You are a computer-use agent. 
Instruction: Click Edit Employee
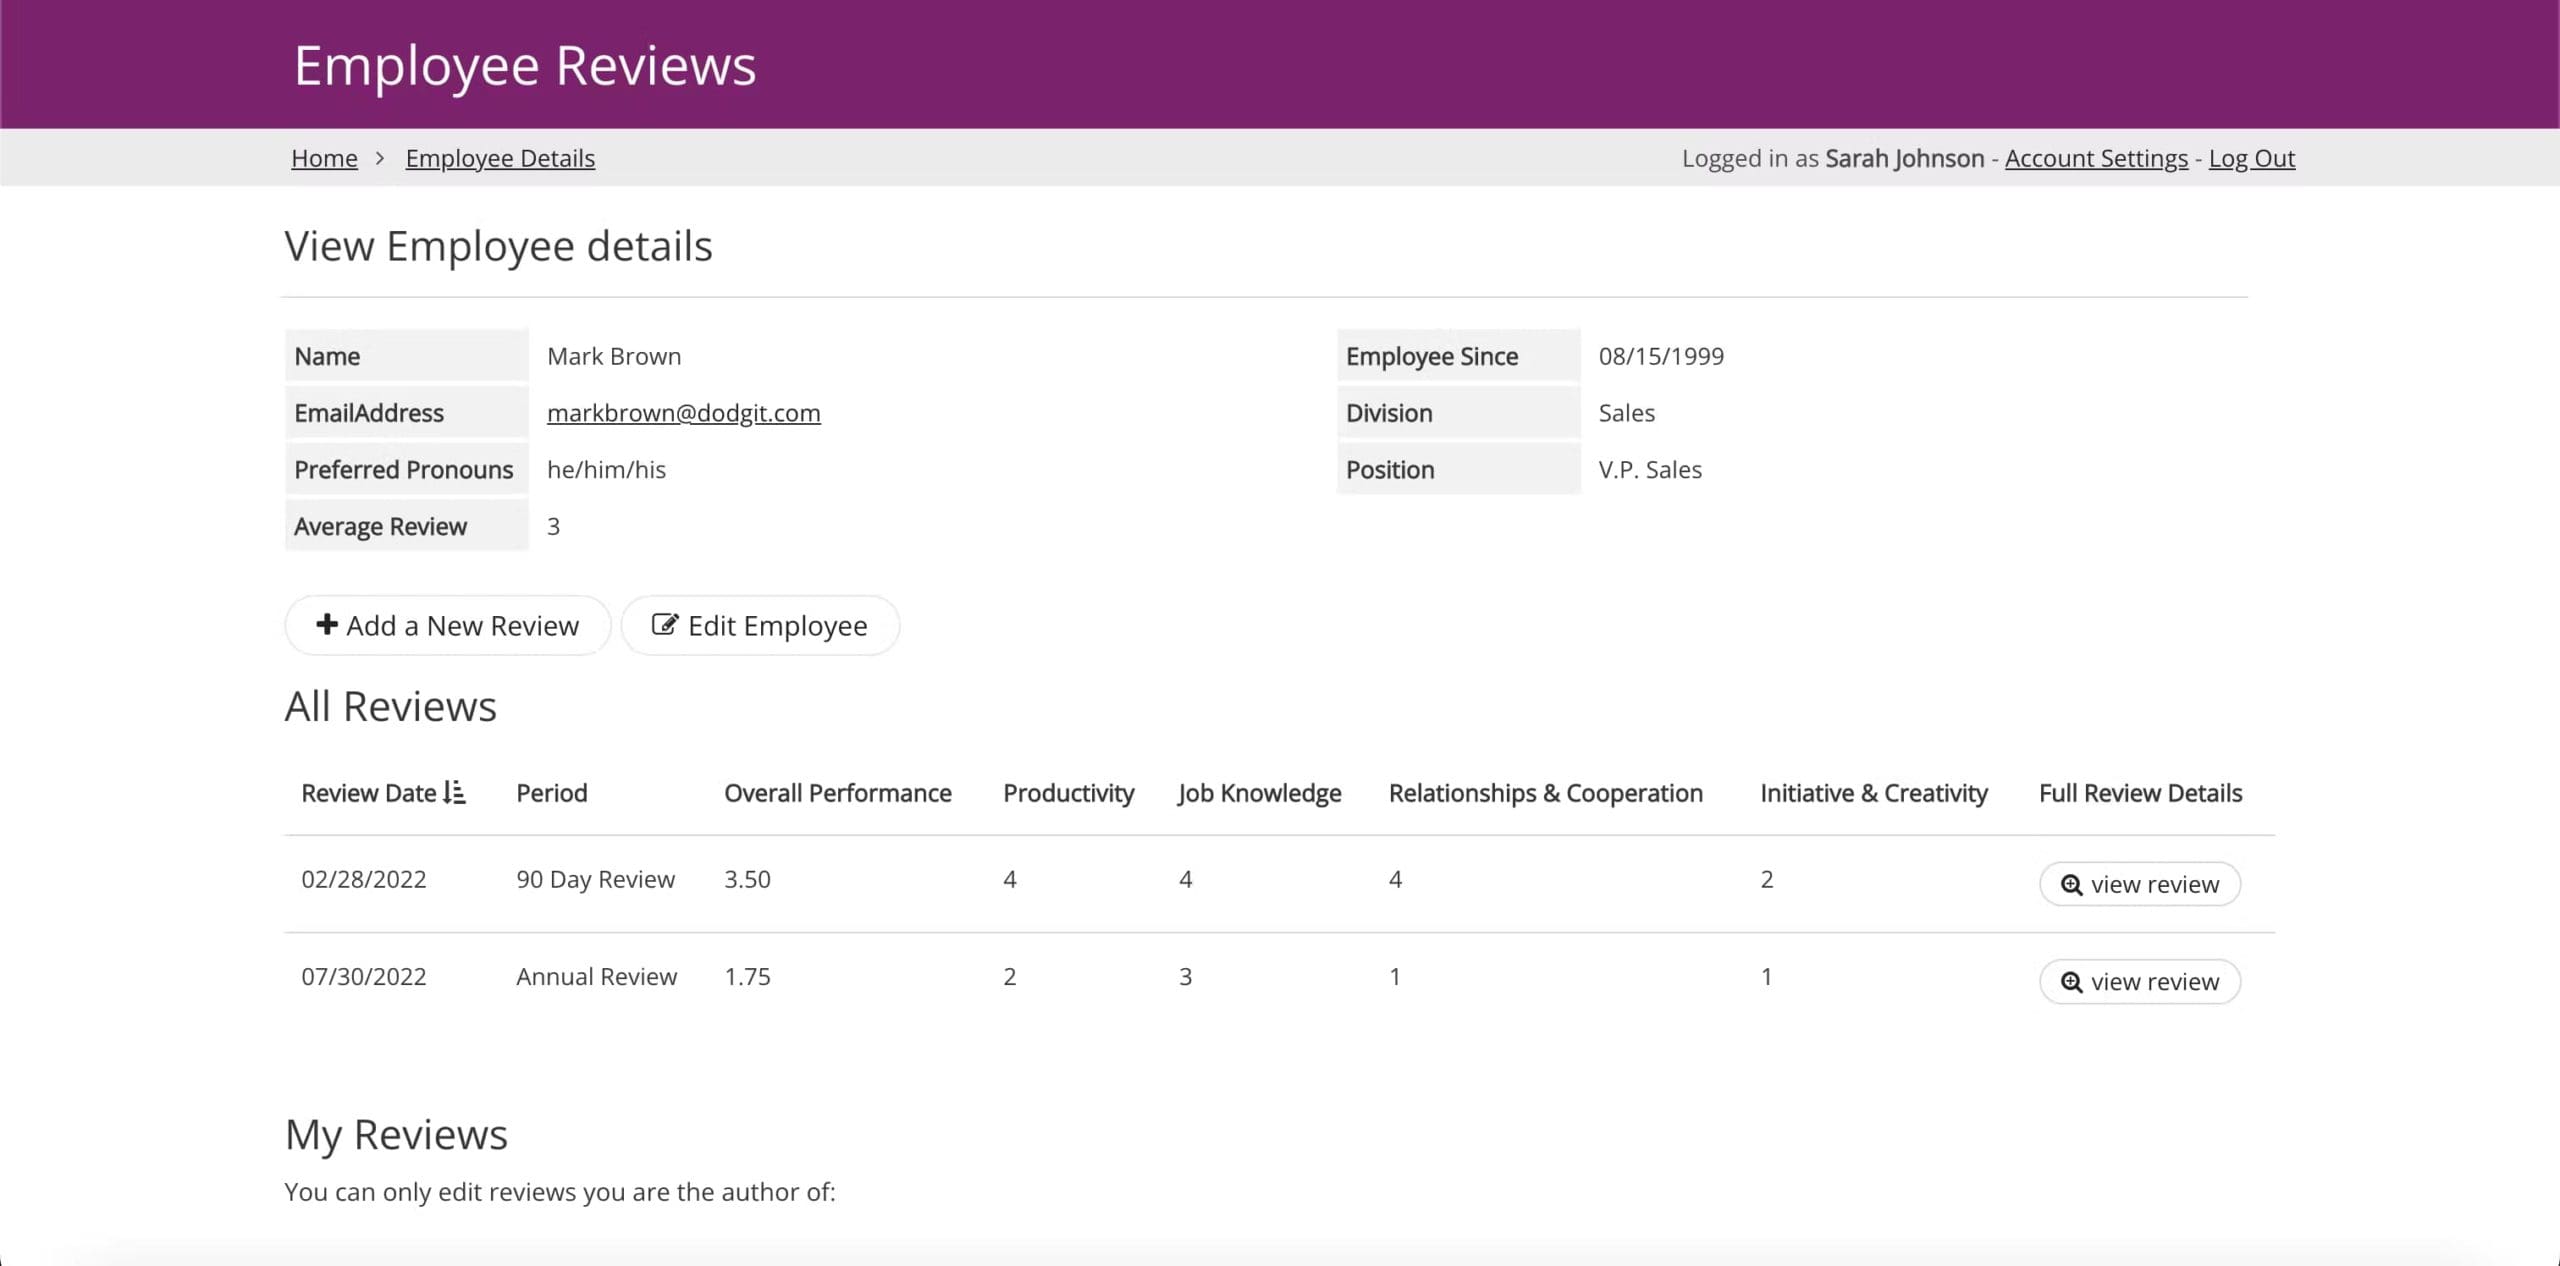coord(760,625)
